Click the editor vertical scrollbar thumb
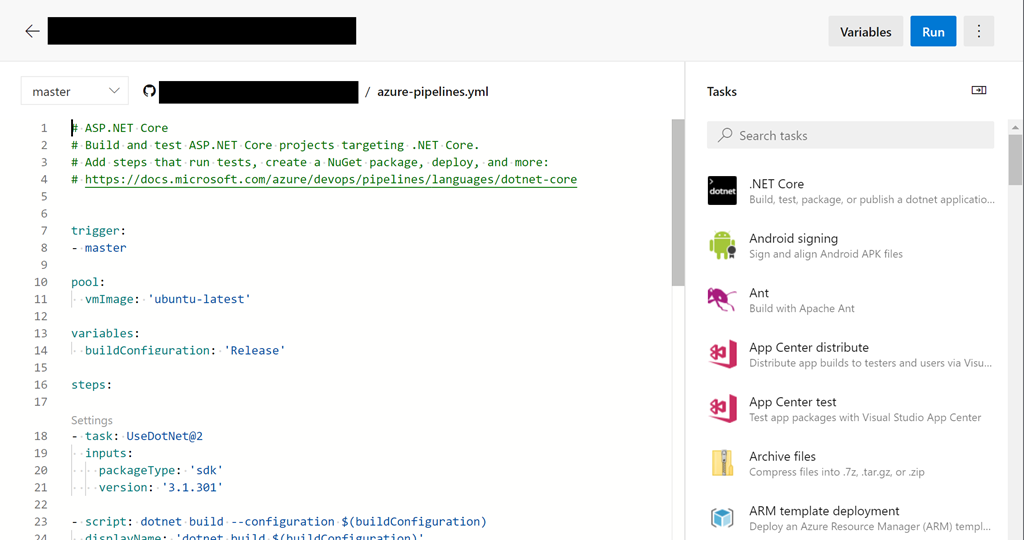This screenshot has width=1024, height=540. [x=678, y=202]
